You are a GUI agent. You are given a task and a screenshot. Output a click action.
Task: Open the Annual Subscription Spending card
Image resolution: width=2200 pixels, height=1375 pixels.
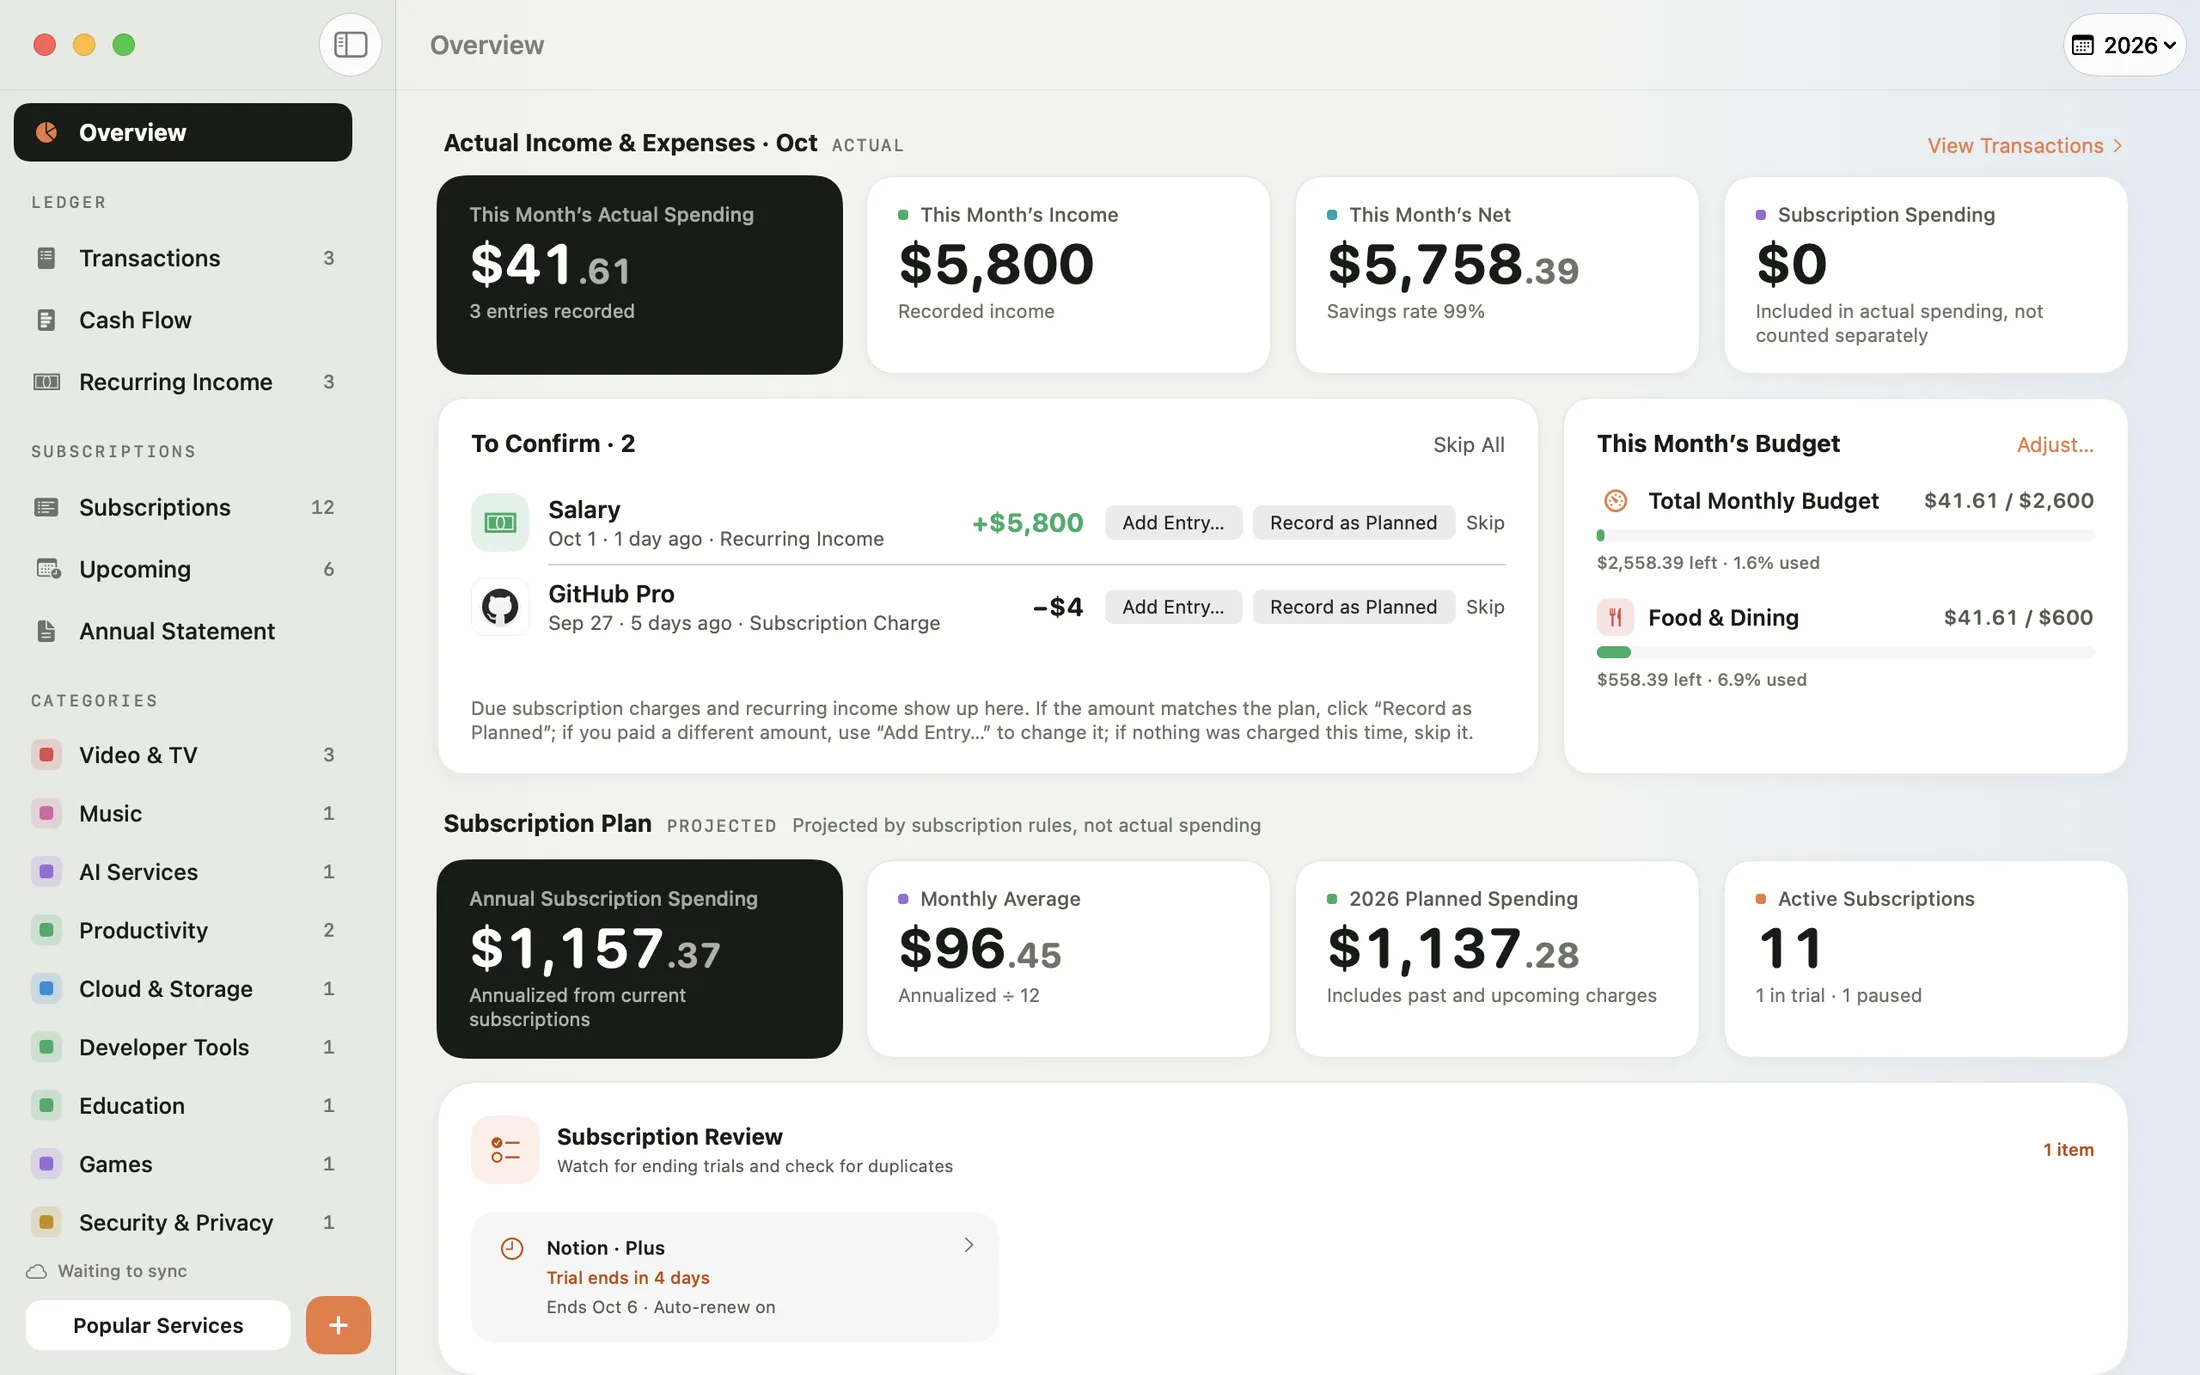640,959
